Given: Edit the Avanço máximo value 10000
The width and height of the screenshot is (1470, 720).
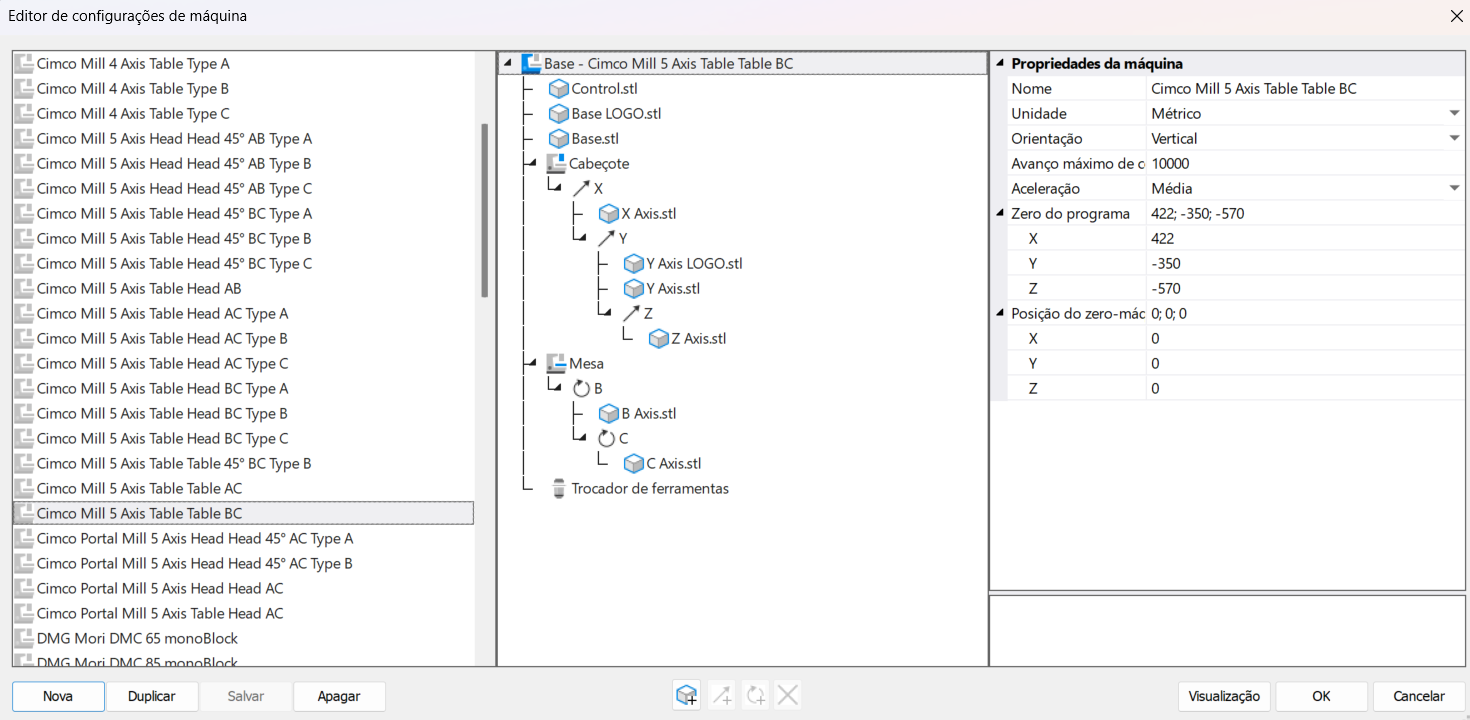Looking at the screenshot, I should click(1305, 164).
